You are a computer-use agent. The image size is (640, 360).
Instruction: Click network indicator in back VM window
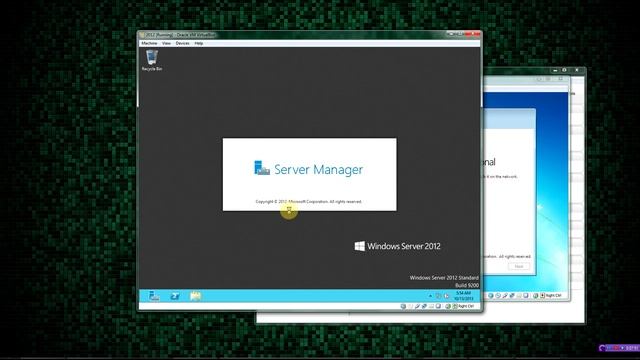512,296
